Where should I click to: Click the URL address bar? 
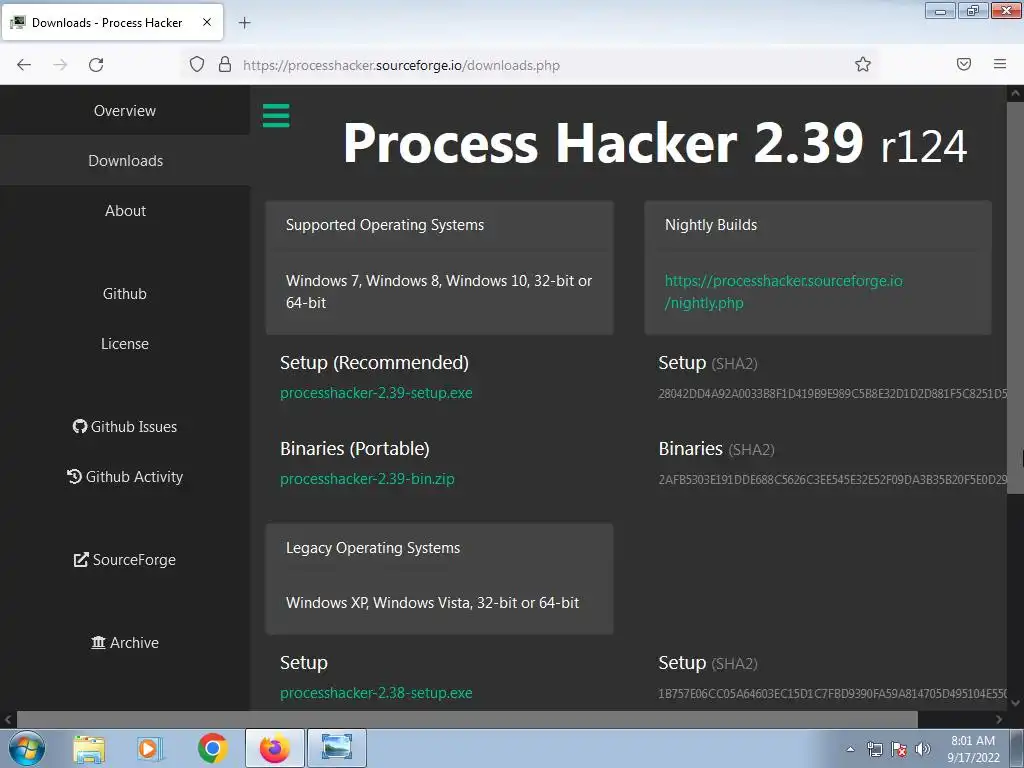tap(529, 65)
